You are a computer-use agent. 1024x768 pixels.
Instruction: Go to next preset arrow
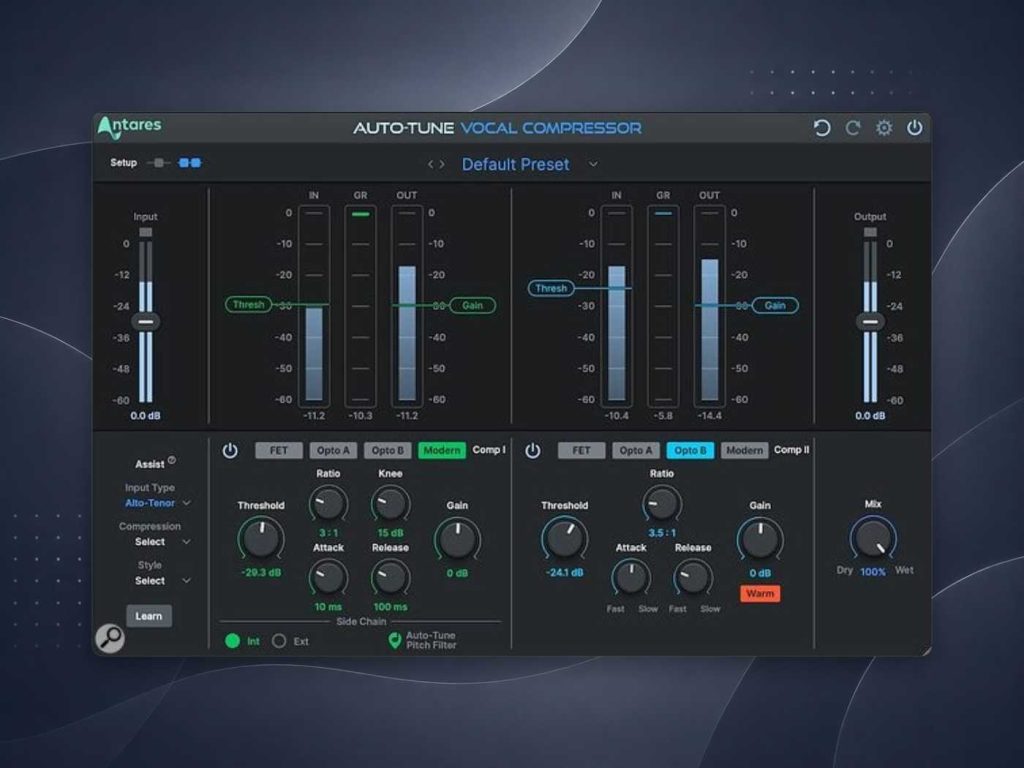(442, 165)
